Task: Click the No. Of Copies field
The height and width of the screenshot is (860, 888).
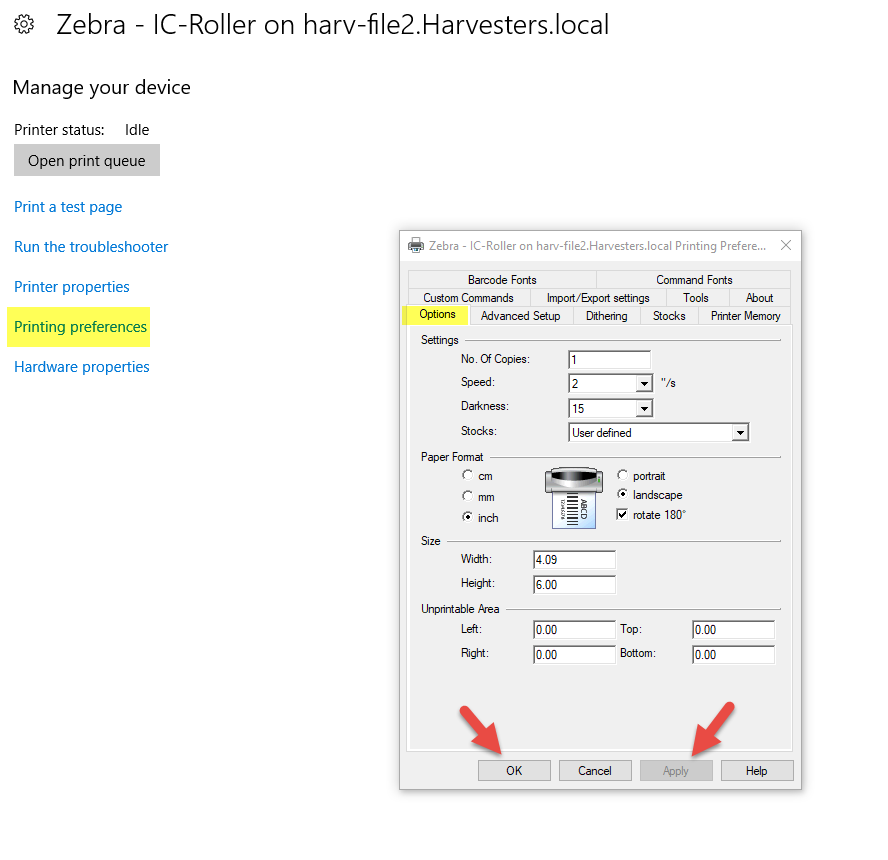Action: pyautogui.click(x=609, y=359)
